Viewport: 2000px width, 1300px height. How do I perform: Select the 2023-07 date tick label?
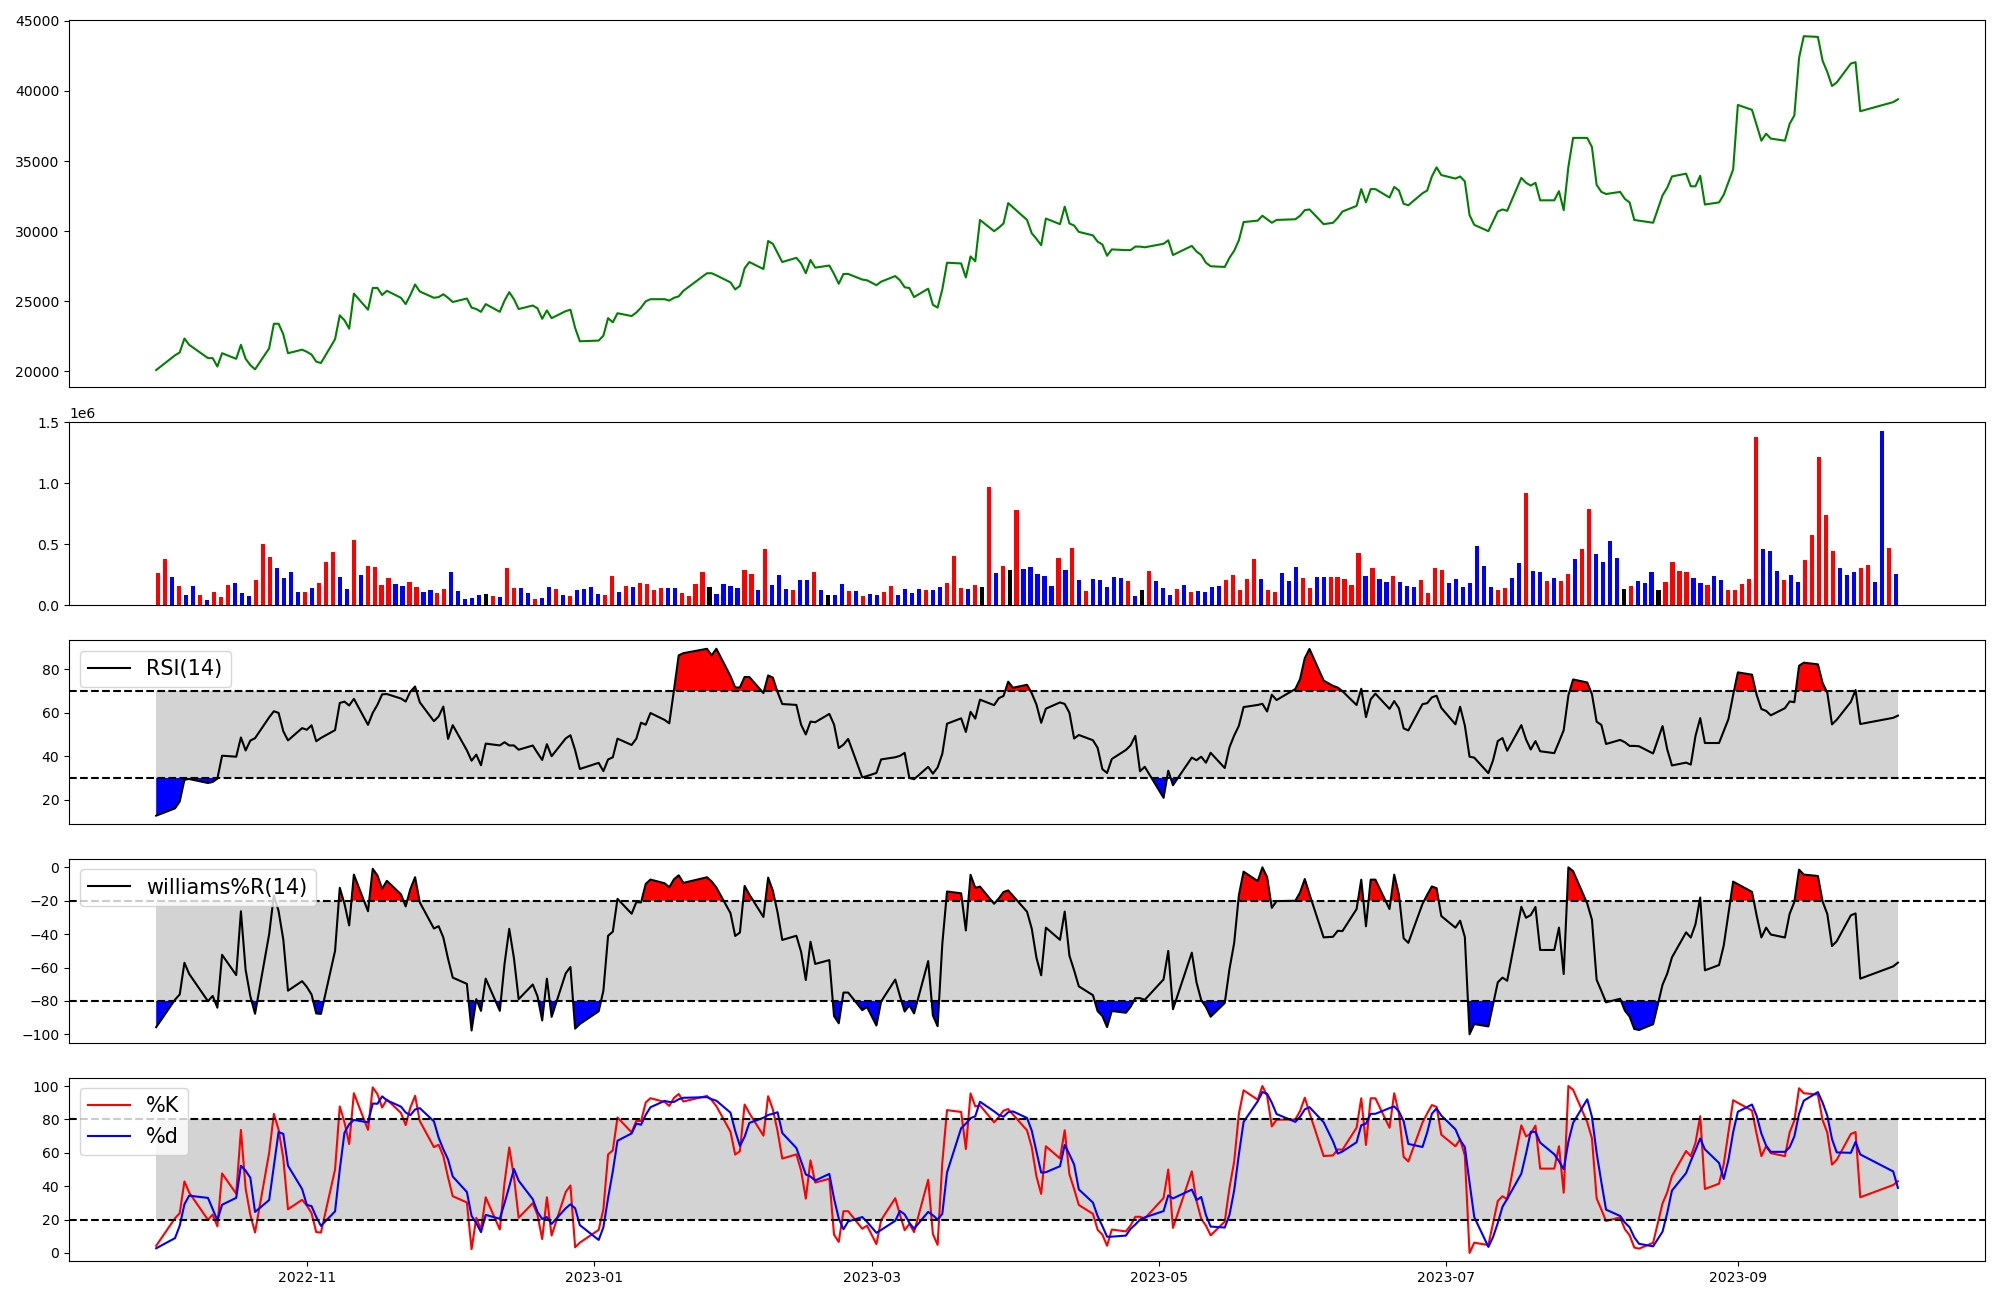coord(1447,1277)
